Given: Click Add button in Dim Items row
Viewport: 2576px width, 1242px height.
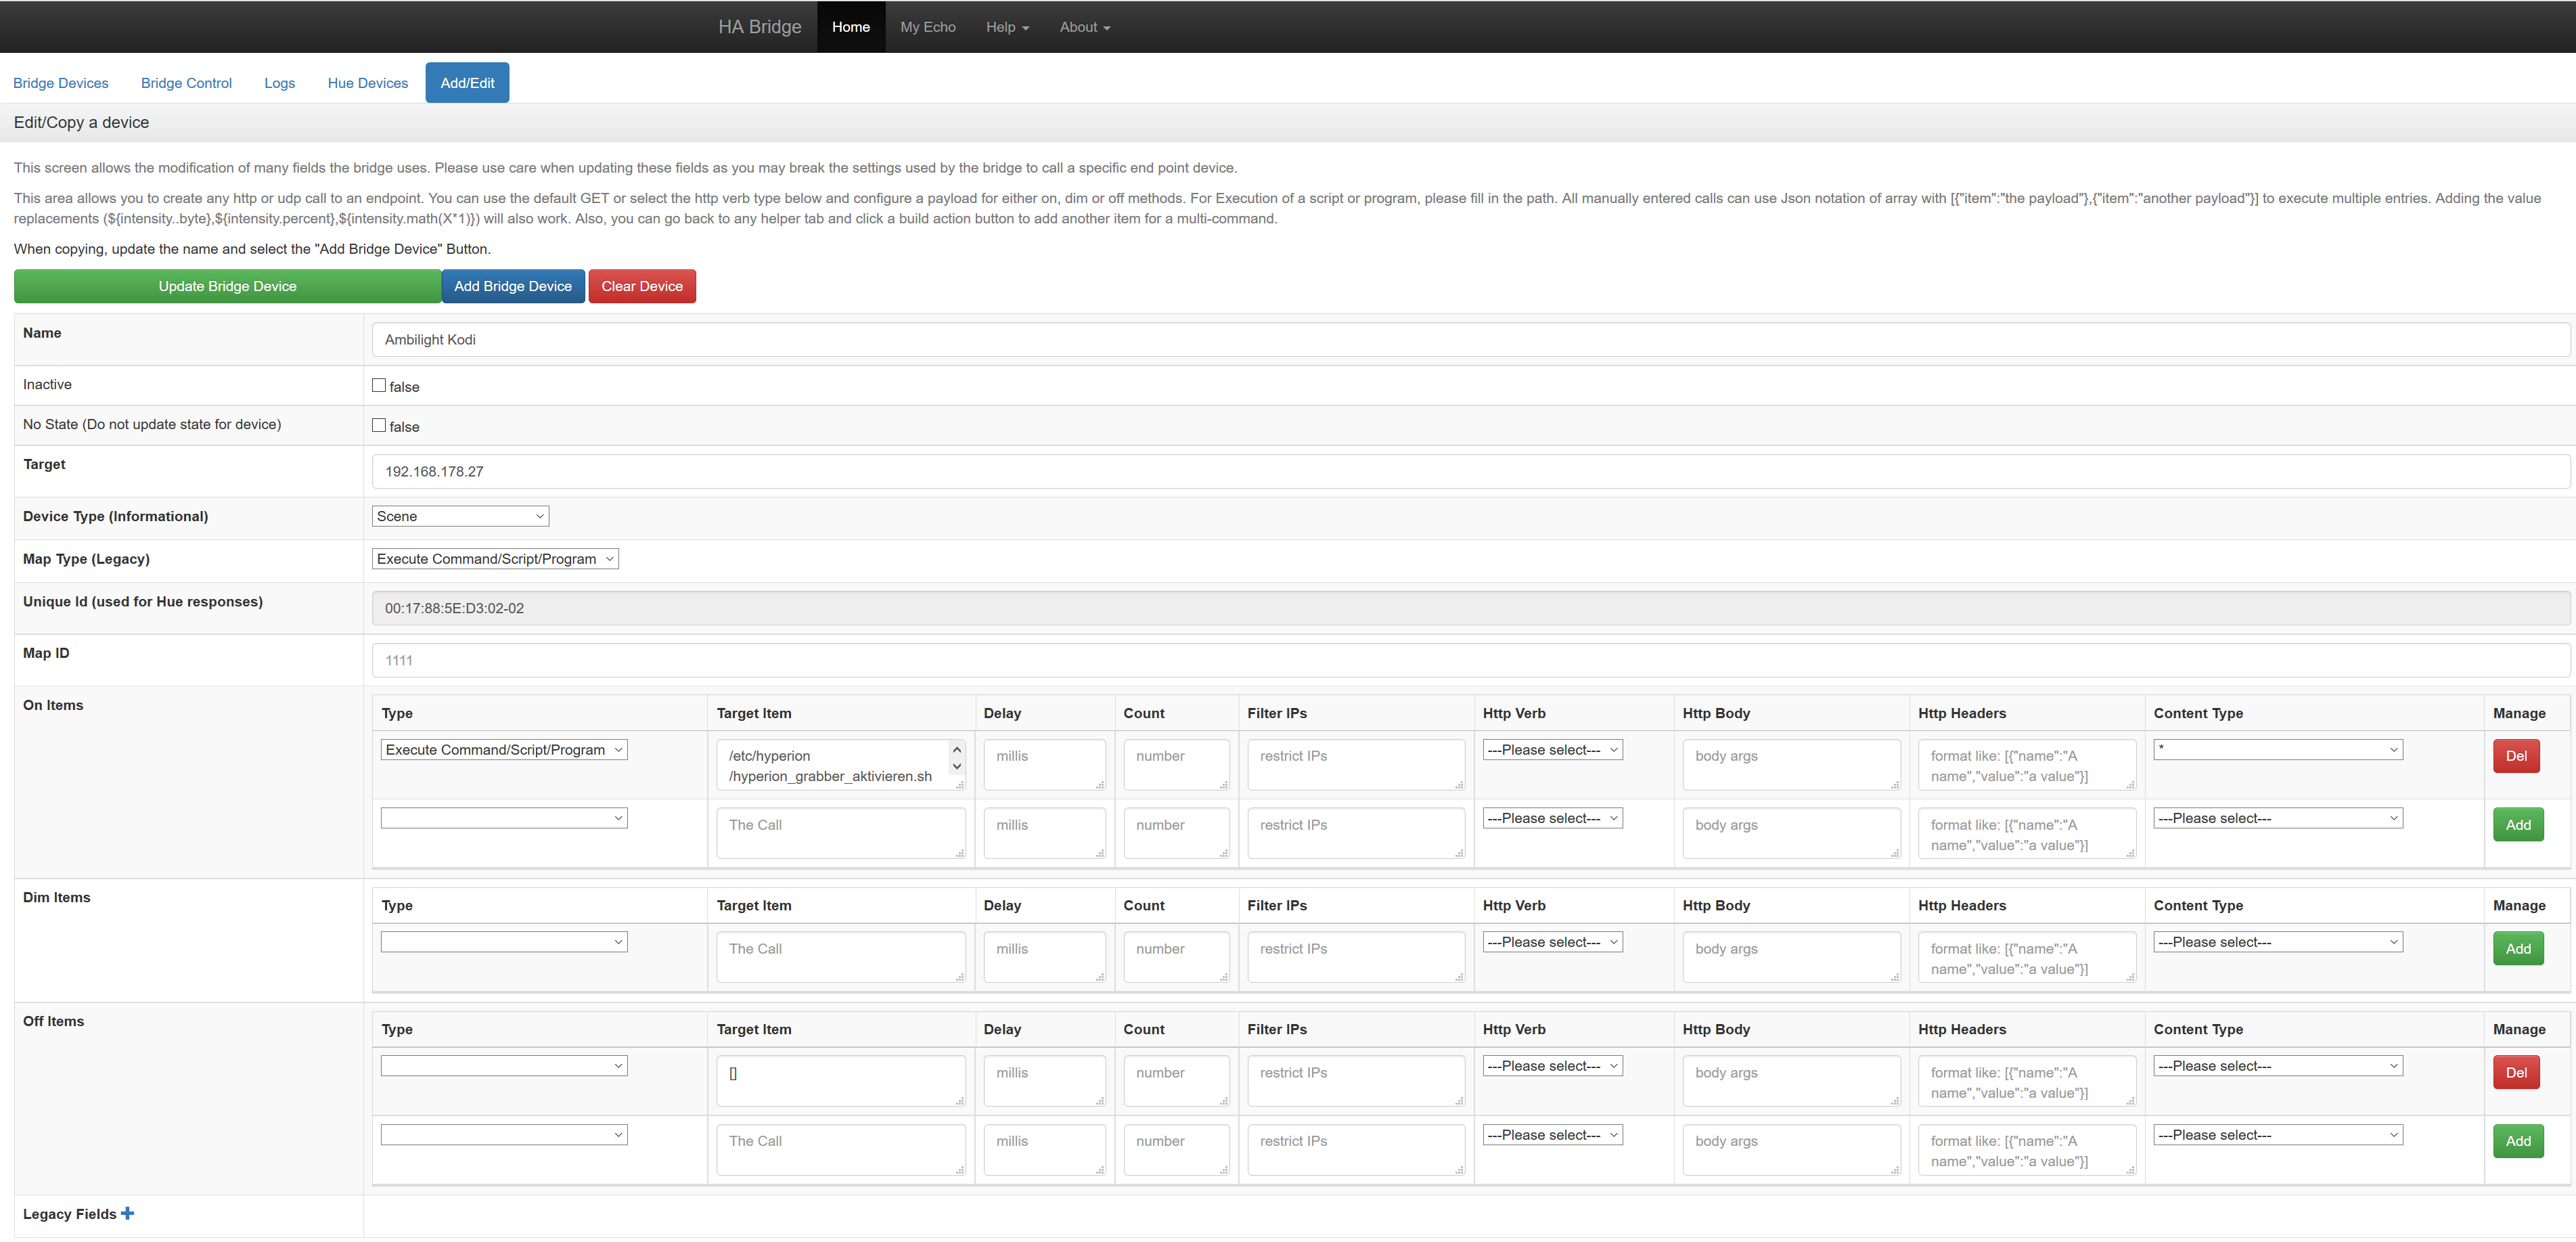Looking at the screenshot, I should coord(2517,948).
